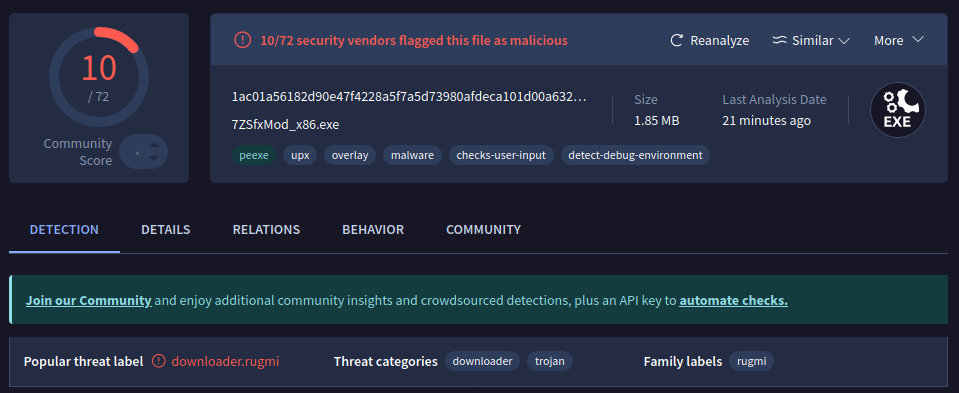The image size is (959, 393).
Task: Click the 10/72 detection score gauge
Action: (98, 76)
